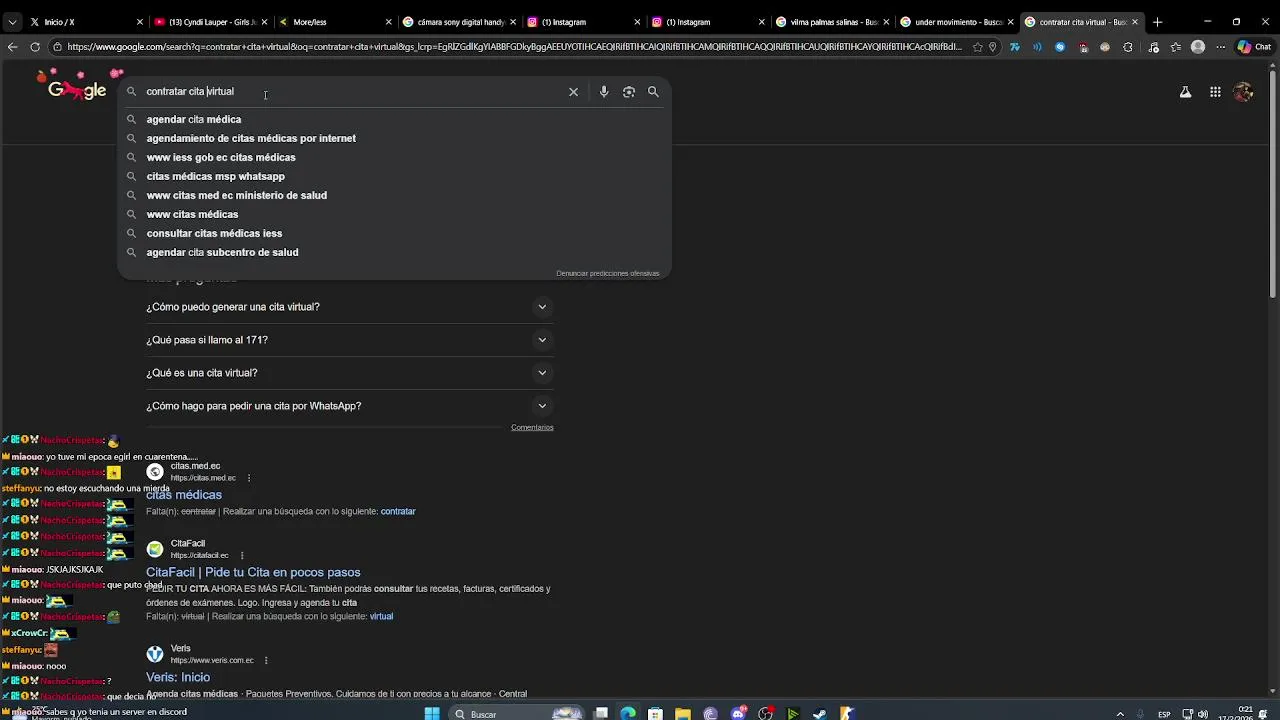1280x720 pixels.
Task: Open search by image camera icon
Action: coord(629,92)
